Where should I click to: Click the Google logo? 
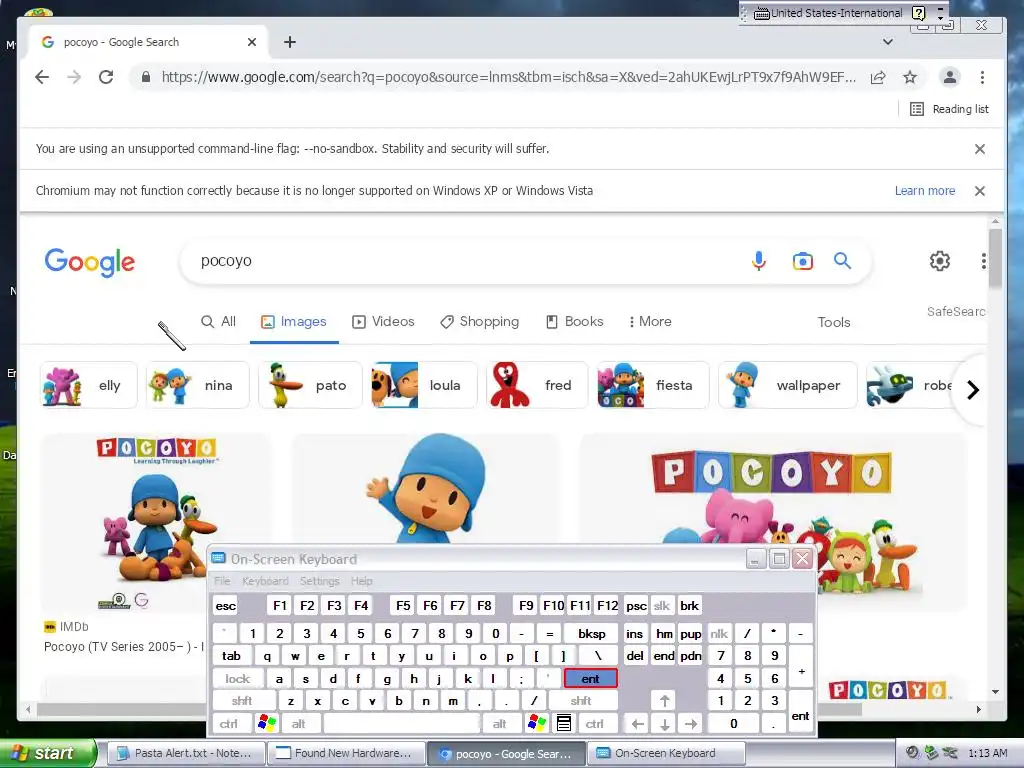tap(90, 262)
